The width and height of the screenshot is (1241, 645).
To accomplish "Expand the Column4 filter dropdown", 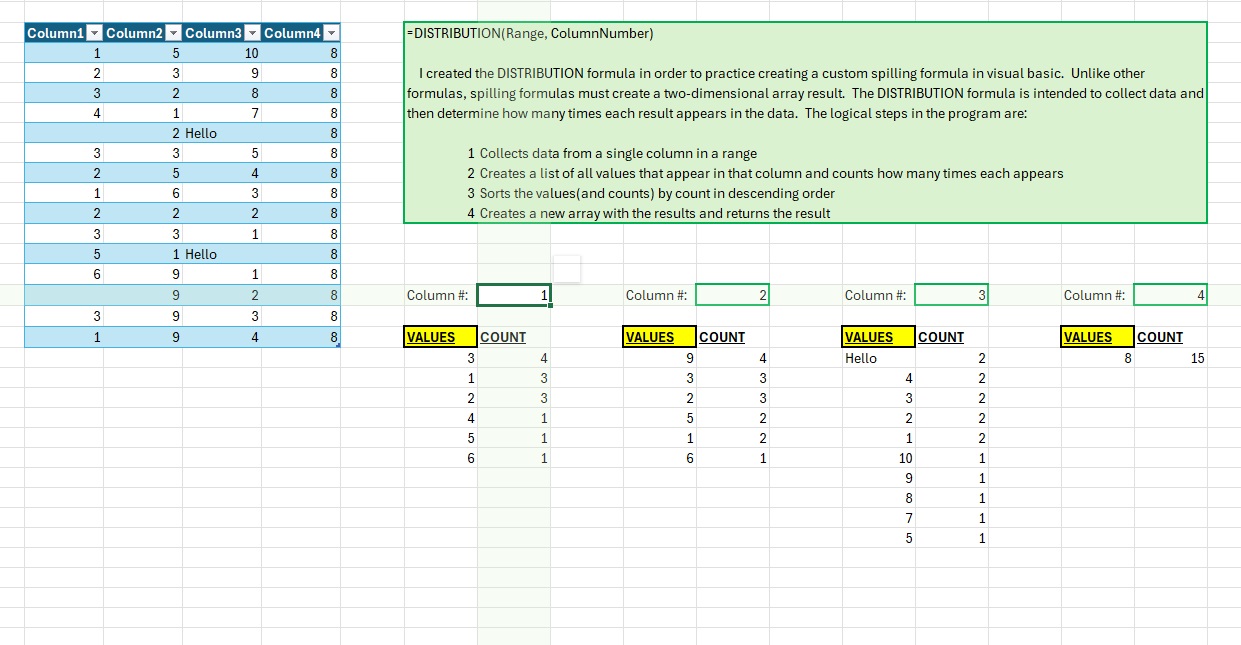I will (331, 34).
